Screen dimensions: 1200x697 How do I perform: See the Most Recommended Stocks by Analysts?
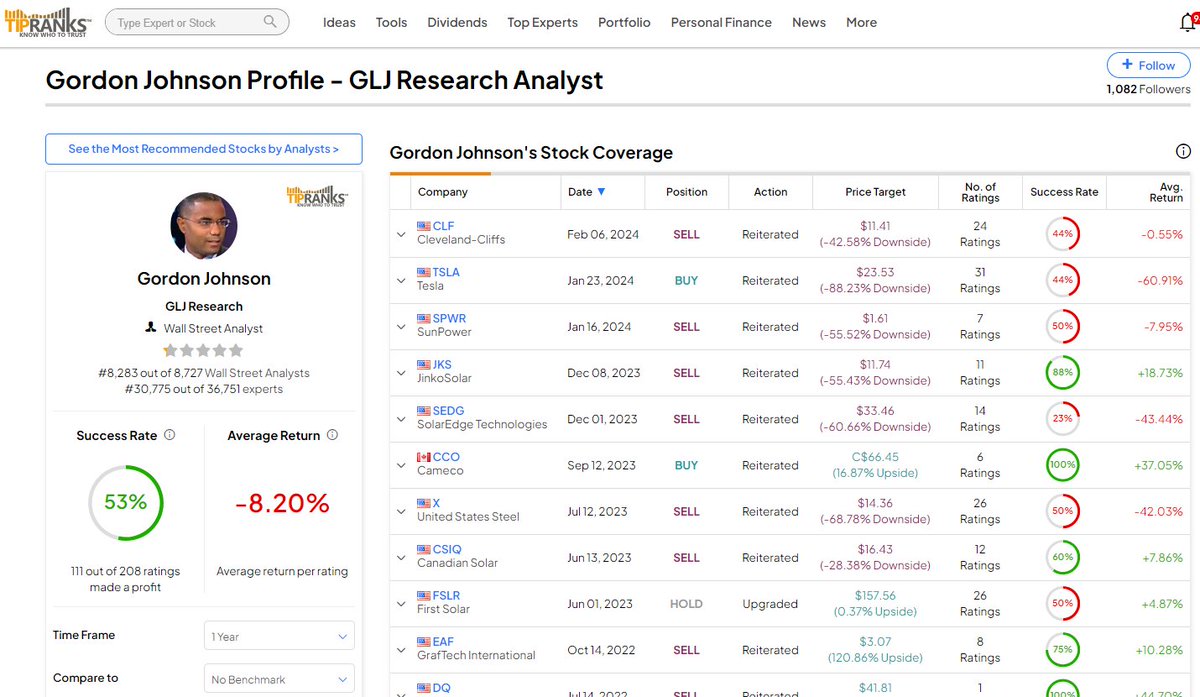pyautogui.click(x=203, y=149)
